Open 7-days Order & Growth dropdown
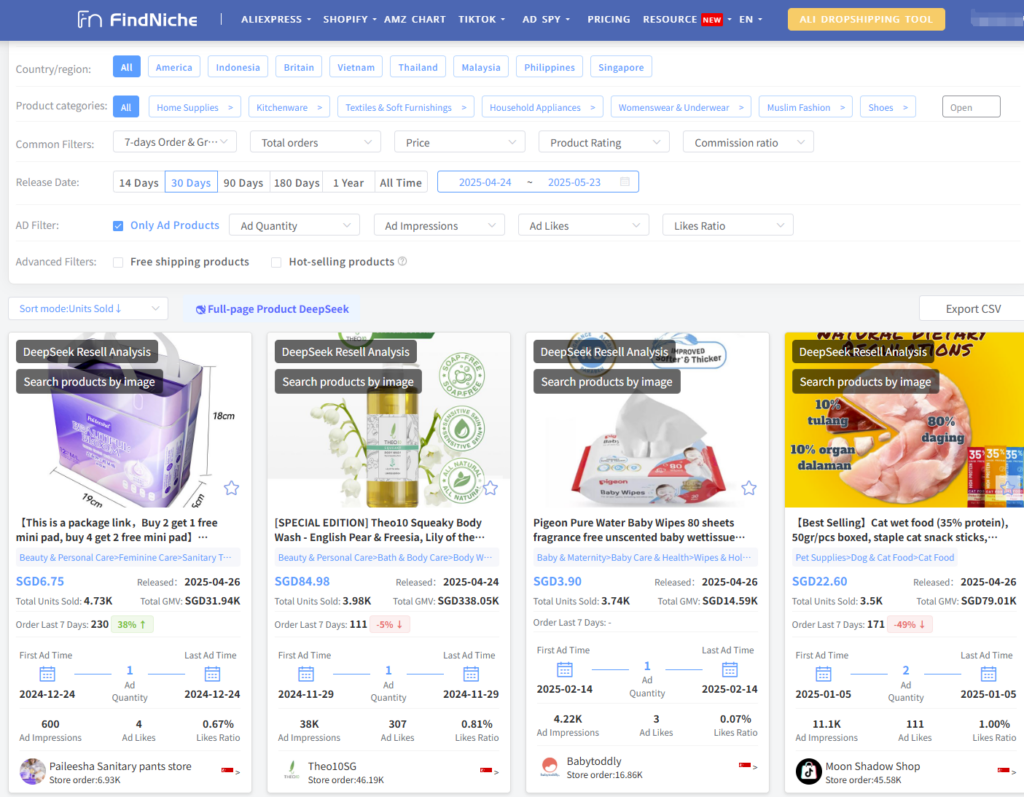Viewport: 1024px width, 797px height. (x=175, y=142)
